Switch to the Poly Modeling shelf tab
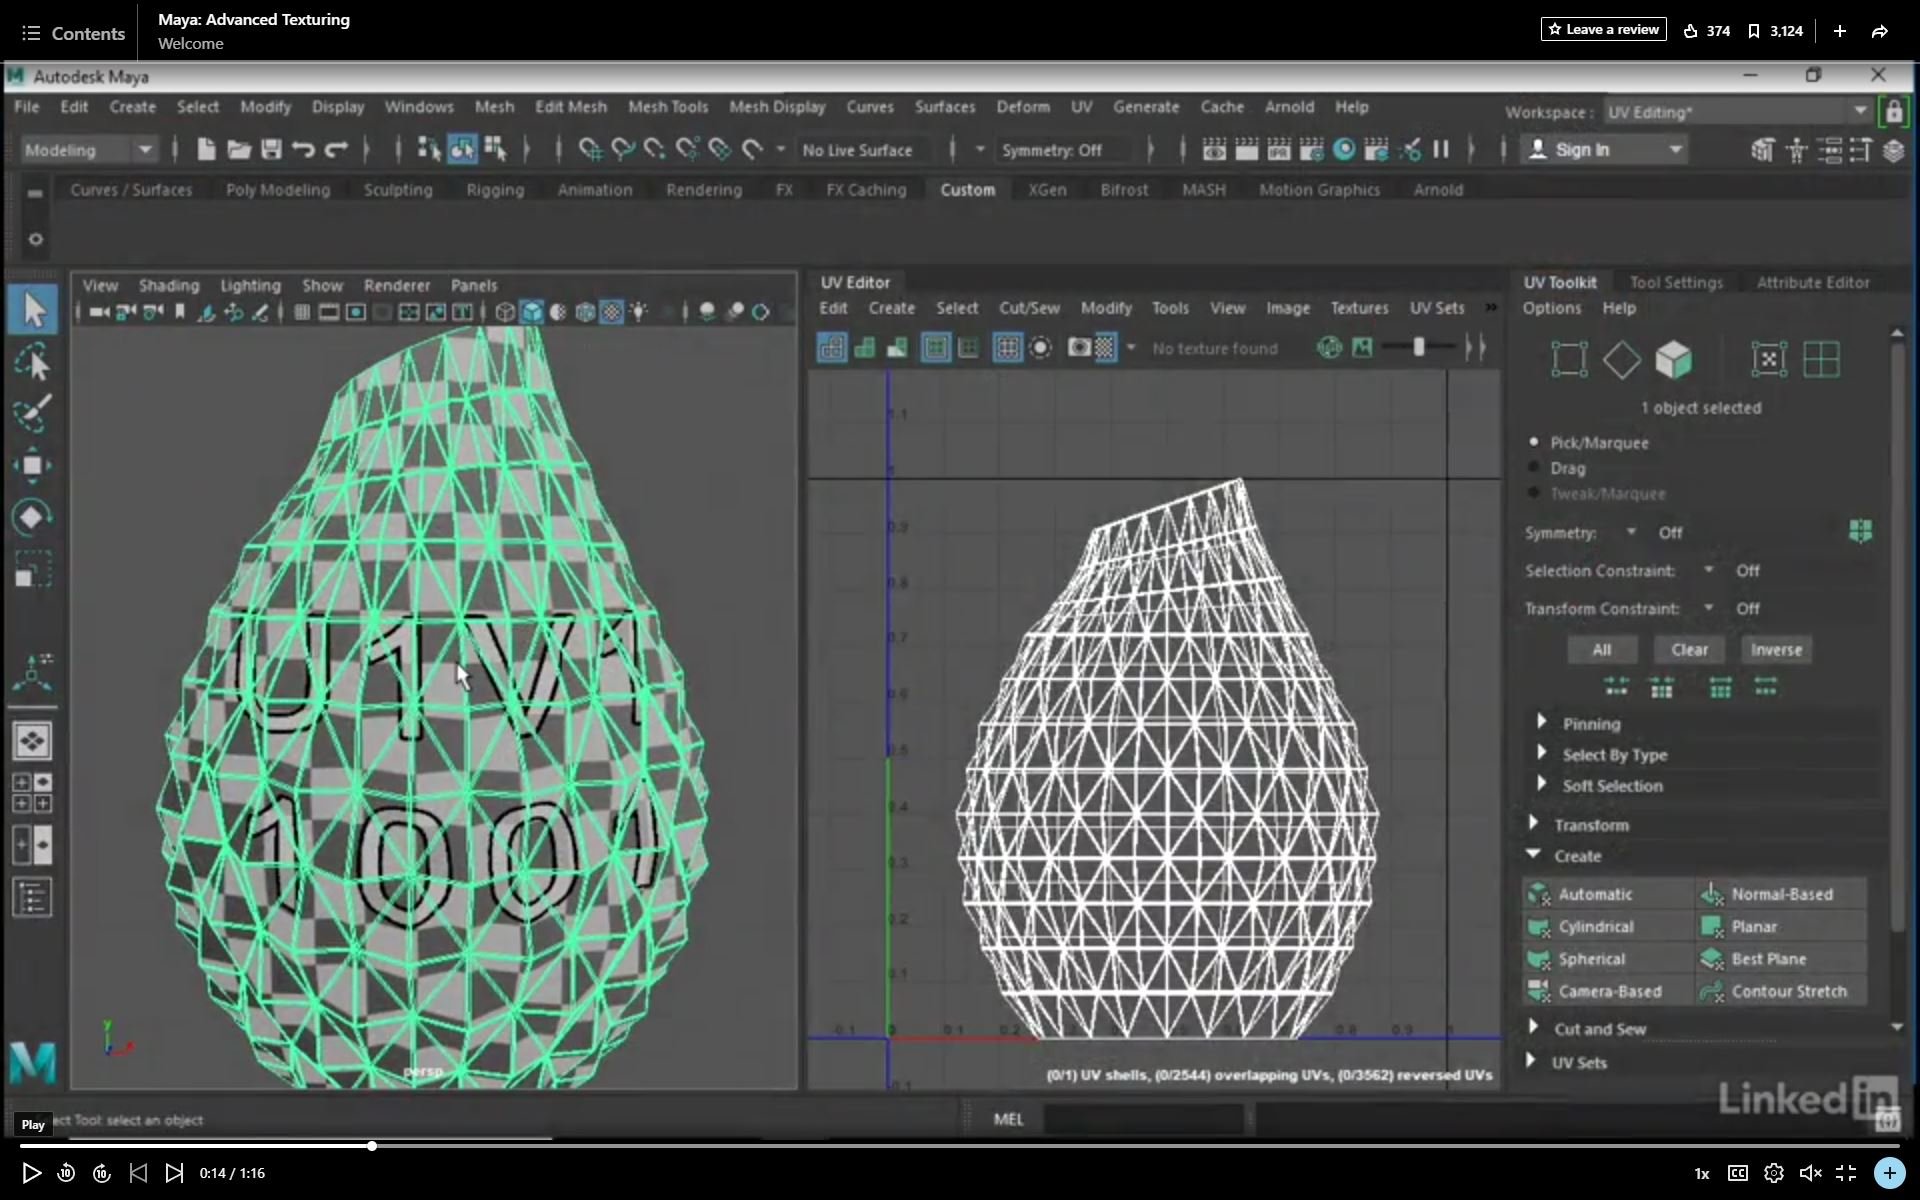The width and height of the screenshot is (1920, 1200). [x=278, y=190]
